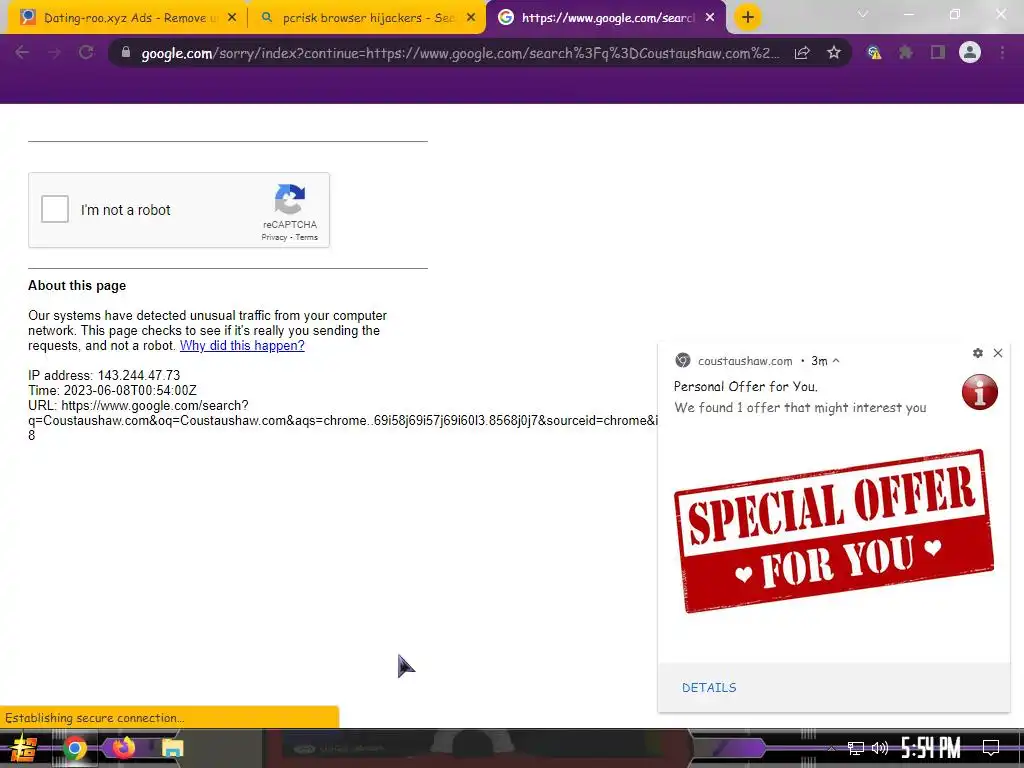Open the extension icon with warning badge
This screenshot has width=1024, height=768.
[874, 53]
